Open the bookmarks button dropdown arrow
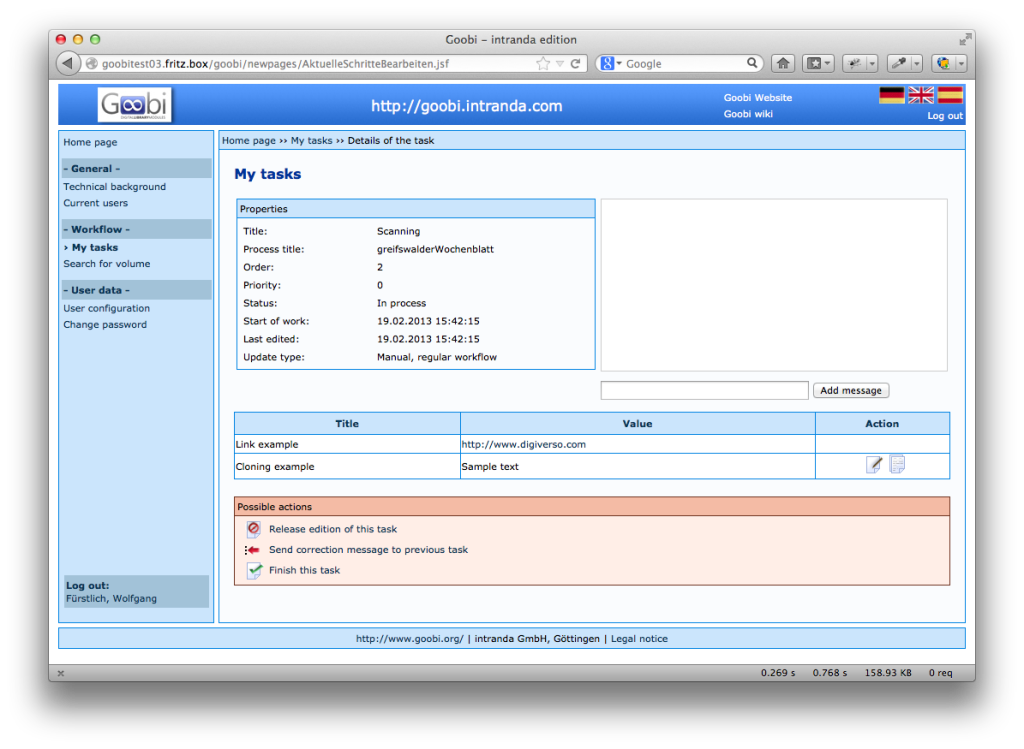The image size is (1024, 749). coord(828,63)
